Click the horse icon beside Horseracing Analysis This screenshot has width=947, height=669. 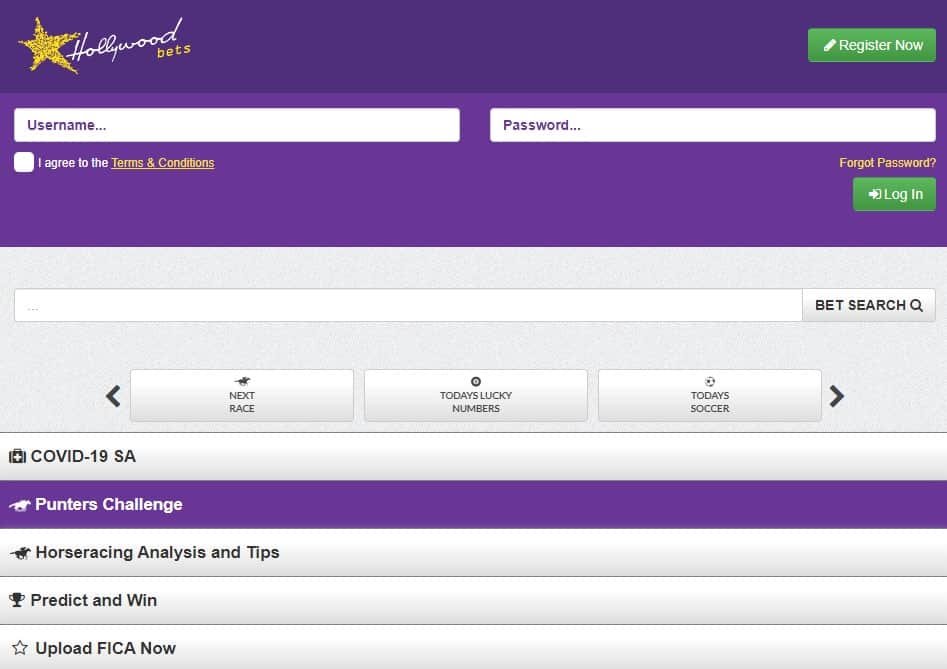[x=19, y=553]
